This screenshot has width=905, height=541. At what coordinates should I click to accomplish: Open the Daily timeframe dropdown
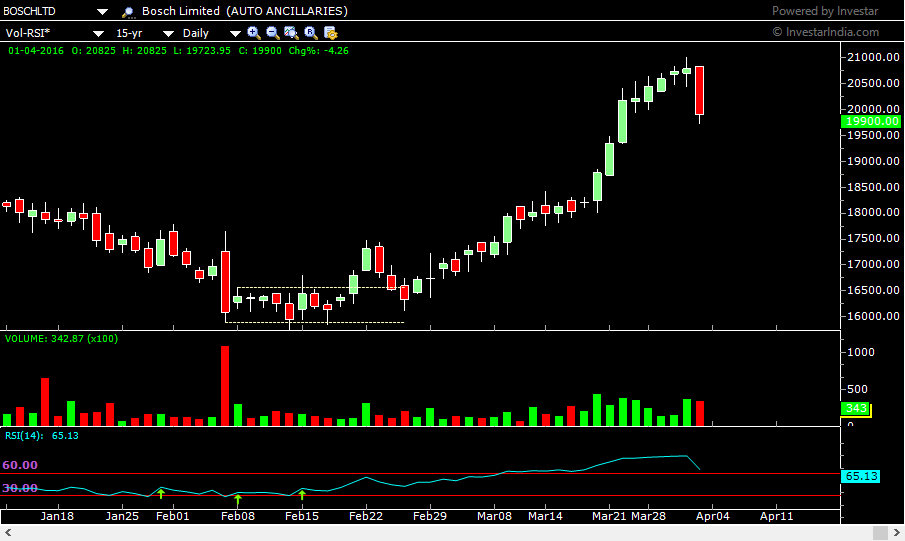(235, 33)
